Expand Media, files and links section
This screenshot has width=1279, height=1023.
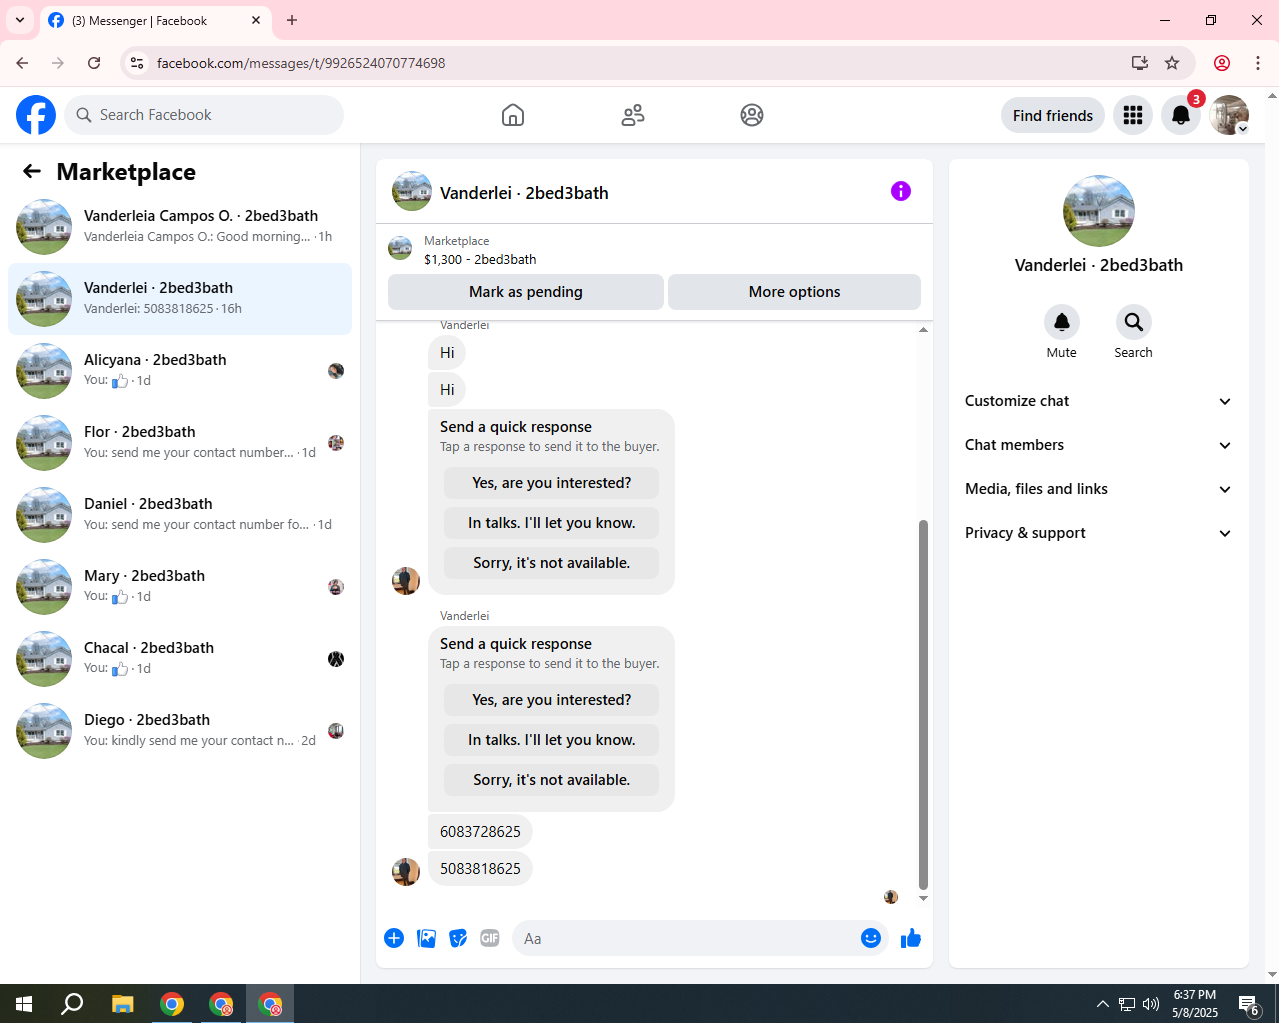(x=1099, y=489)
